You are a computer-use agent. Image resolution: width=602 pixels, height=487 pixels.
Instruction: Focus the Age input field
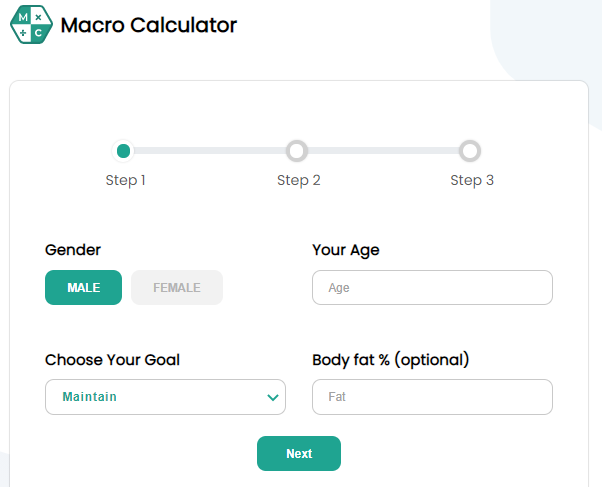point(432,287)
